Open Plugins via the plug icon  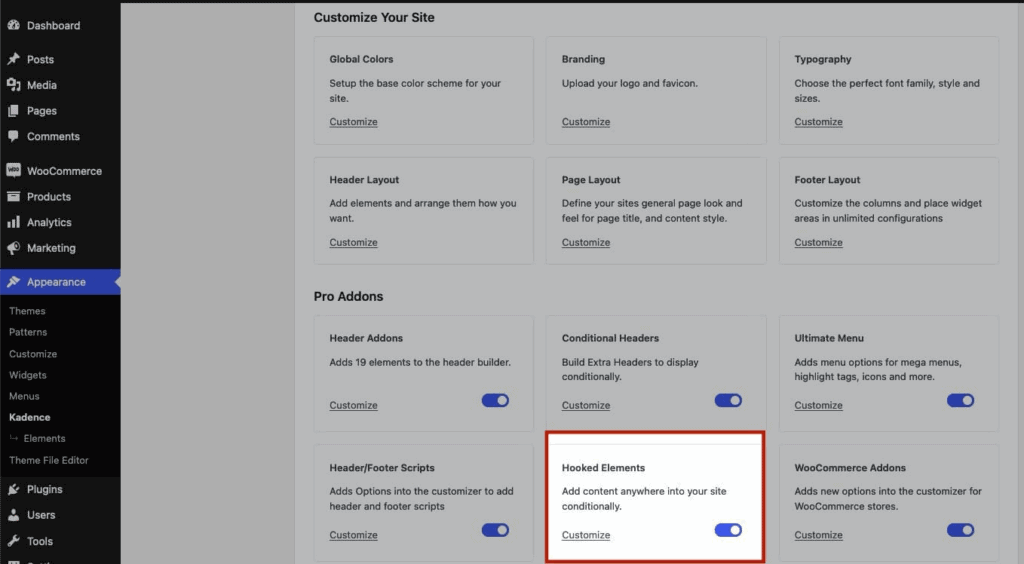click(13, 490)
